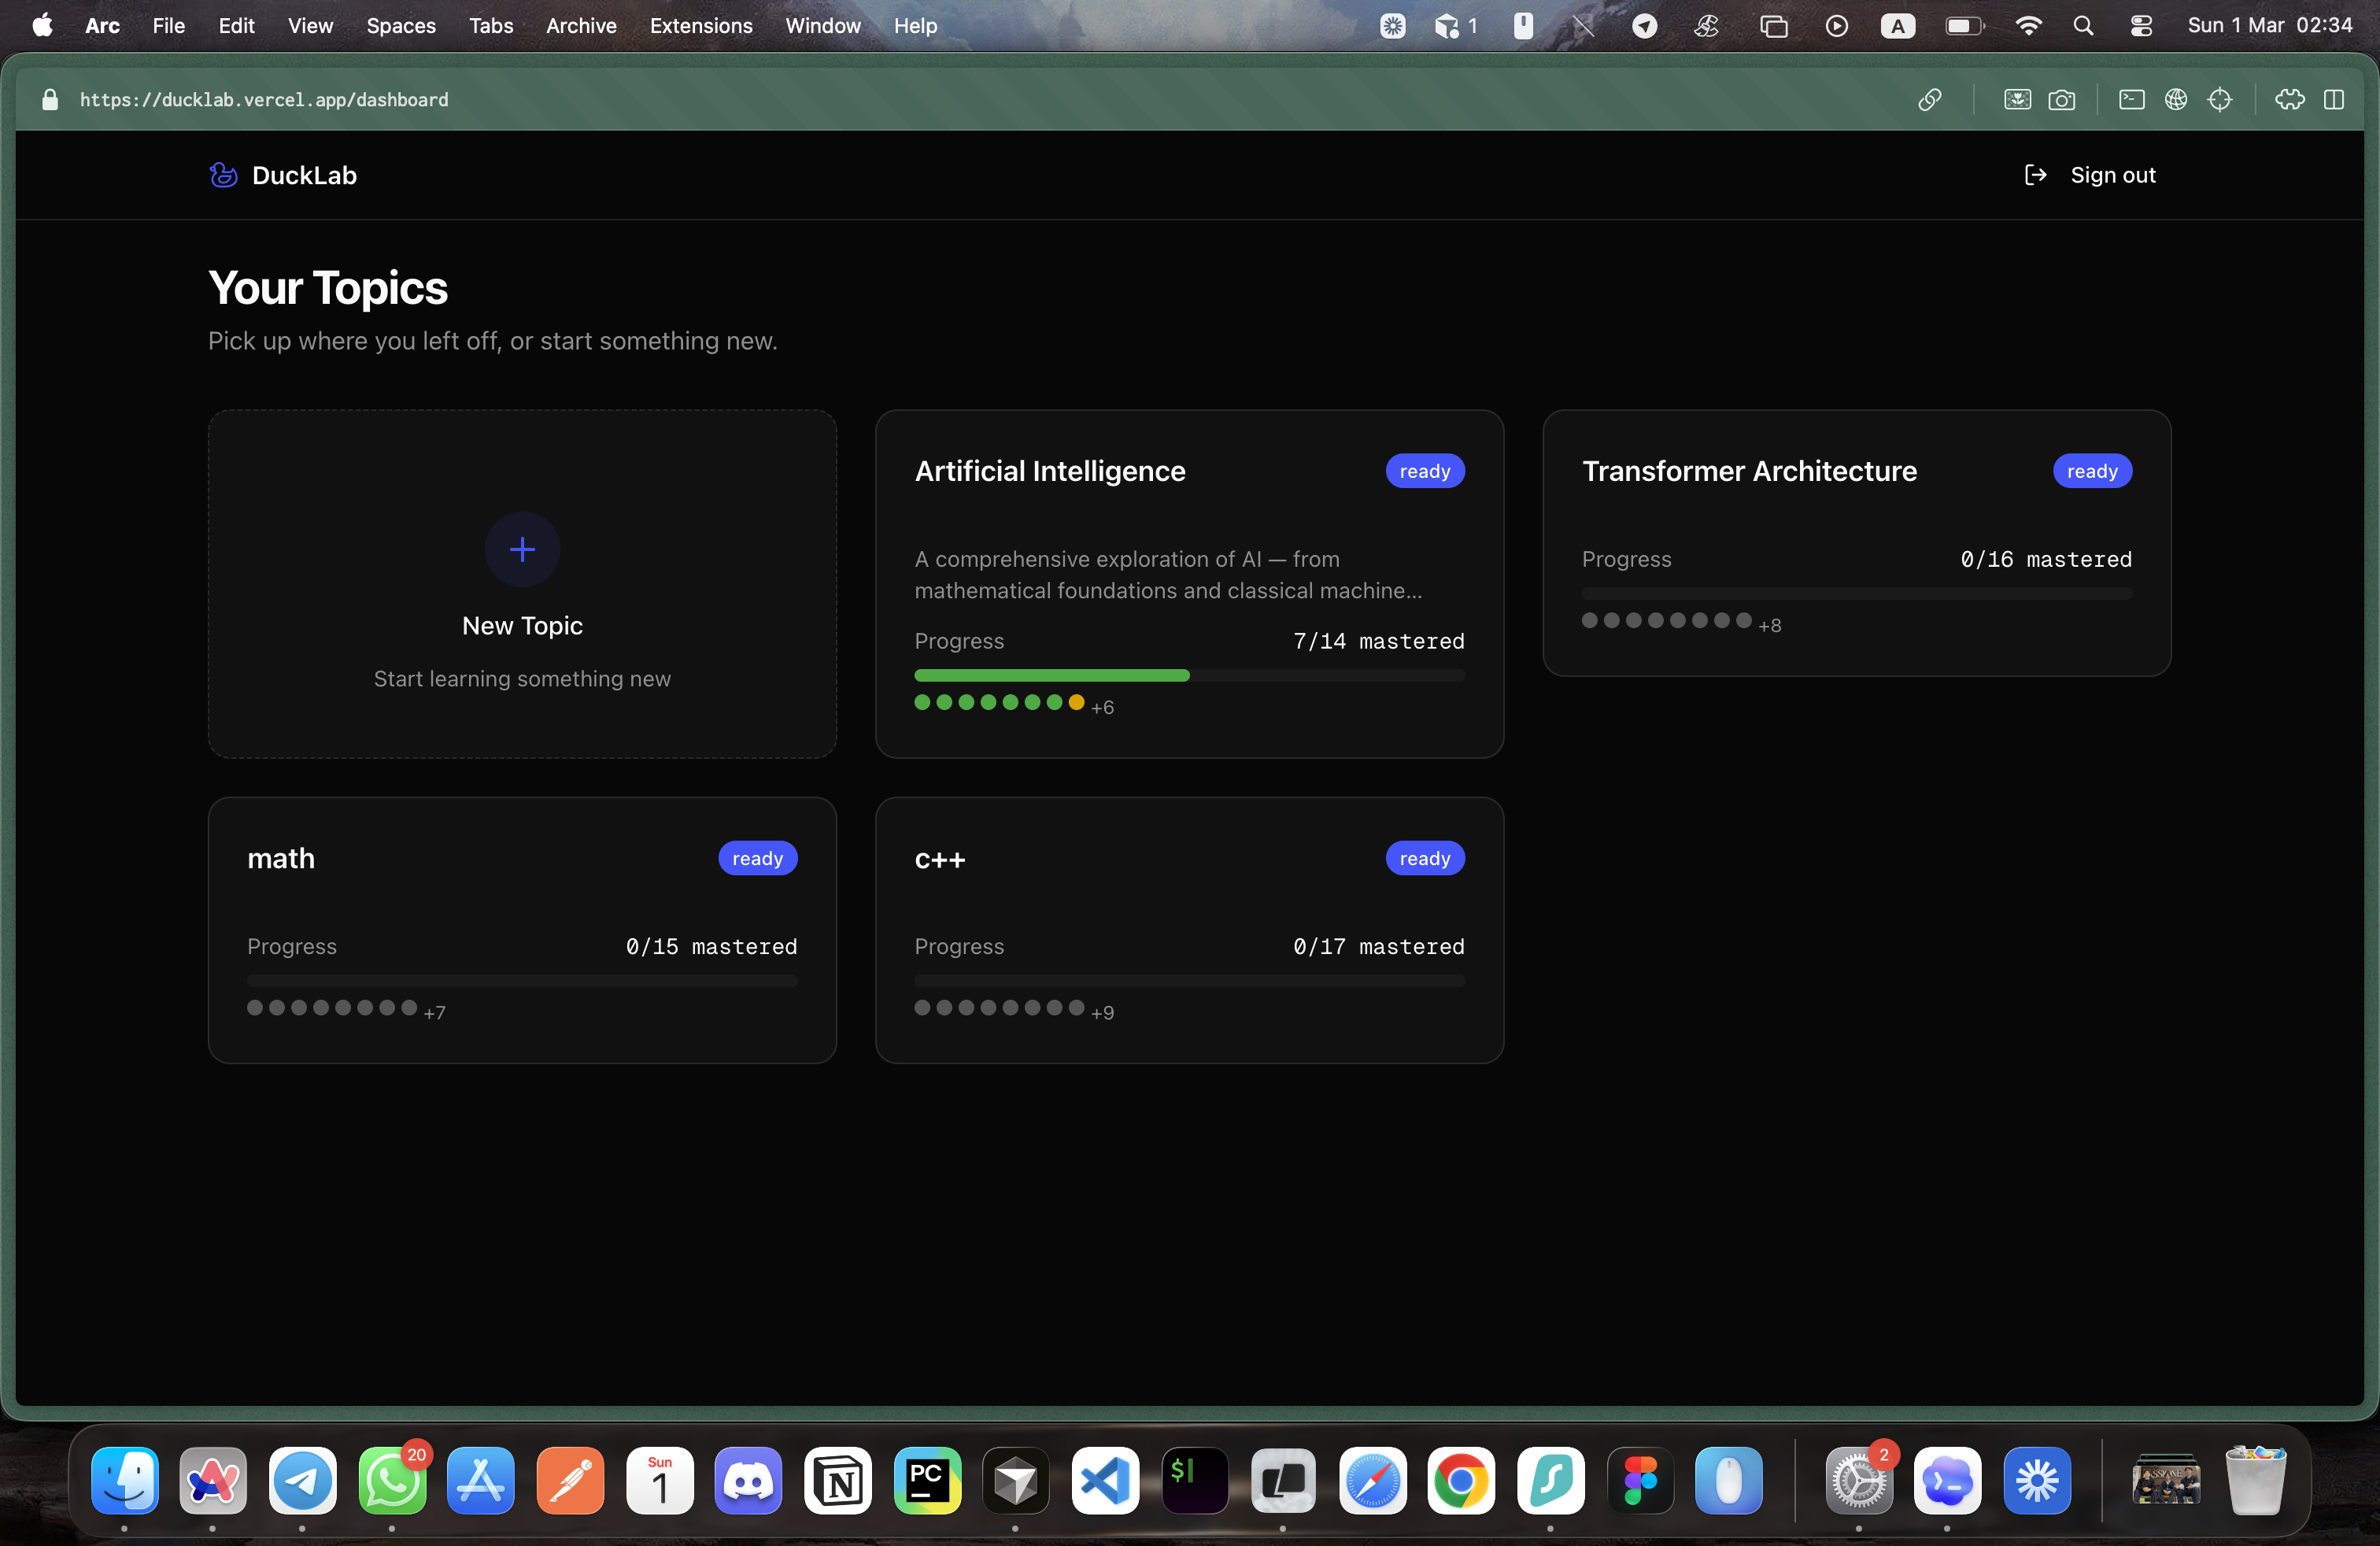2380x1546 pixels.
Task: Open the Archive menu
Action: click(x=581, y=26)
